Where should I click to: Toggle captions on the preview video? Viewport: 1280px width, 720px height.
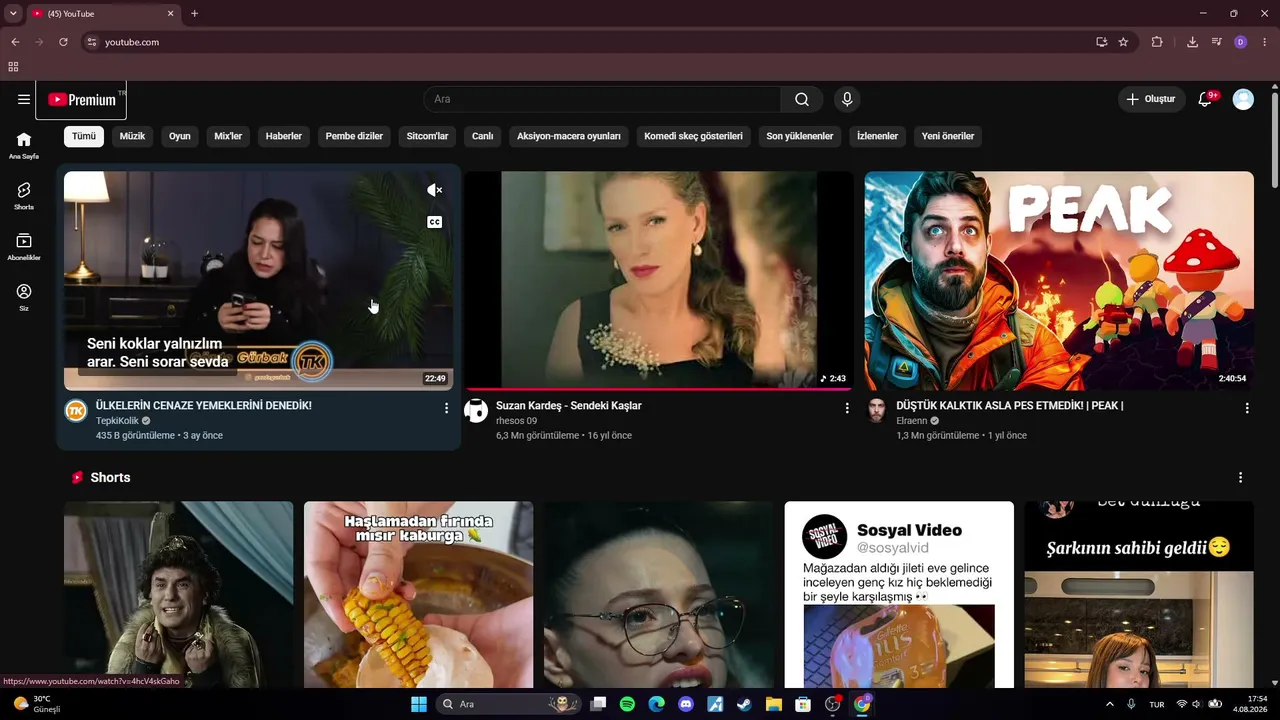point(434,222)
